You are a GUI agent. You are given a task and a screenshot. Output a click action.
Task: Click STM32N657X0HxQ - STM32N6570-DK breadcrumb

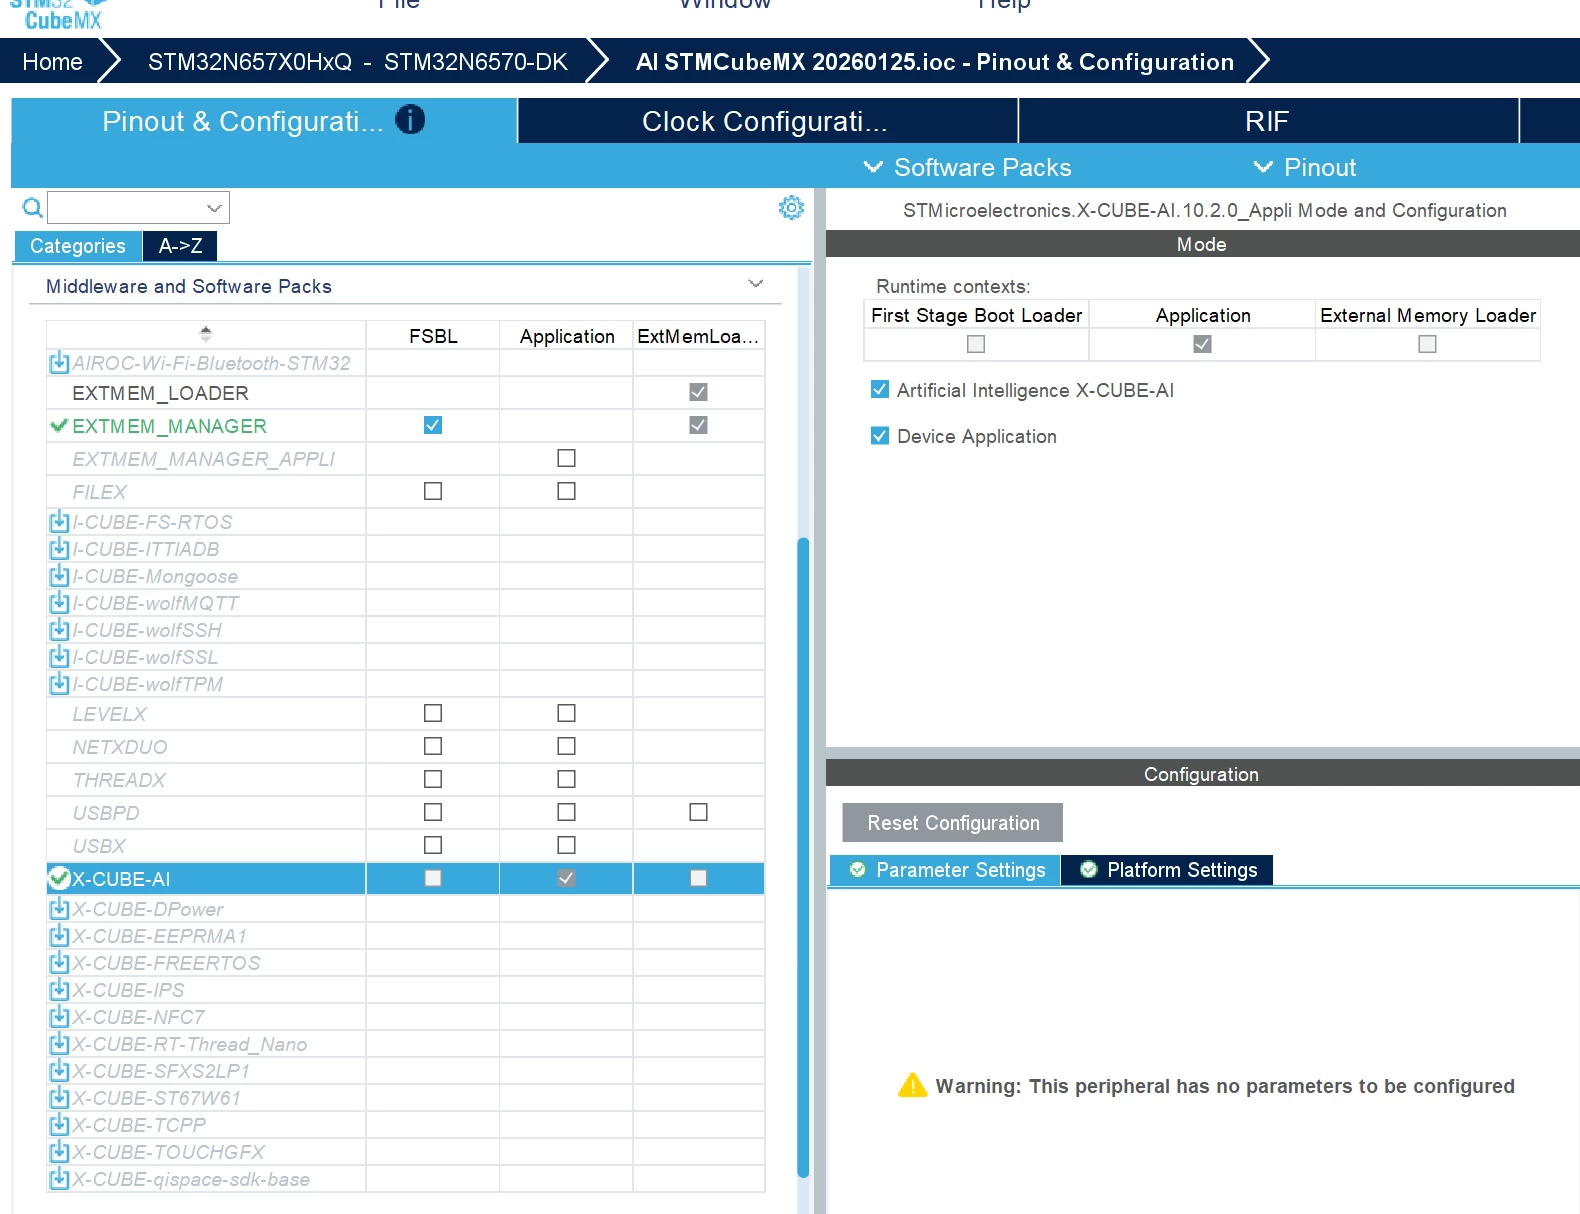pos(357,62)
